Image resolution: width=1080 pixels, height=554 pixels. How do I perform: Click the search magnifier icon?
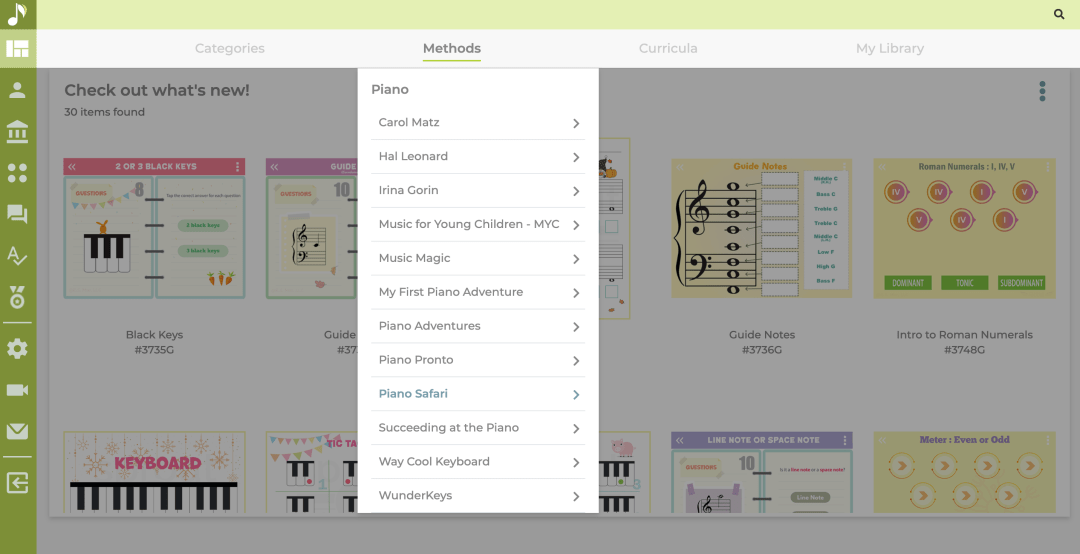[1059, 14]
